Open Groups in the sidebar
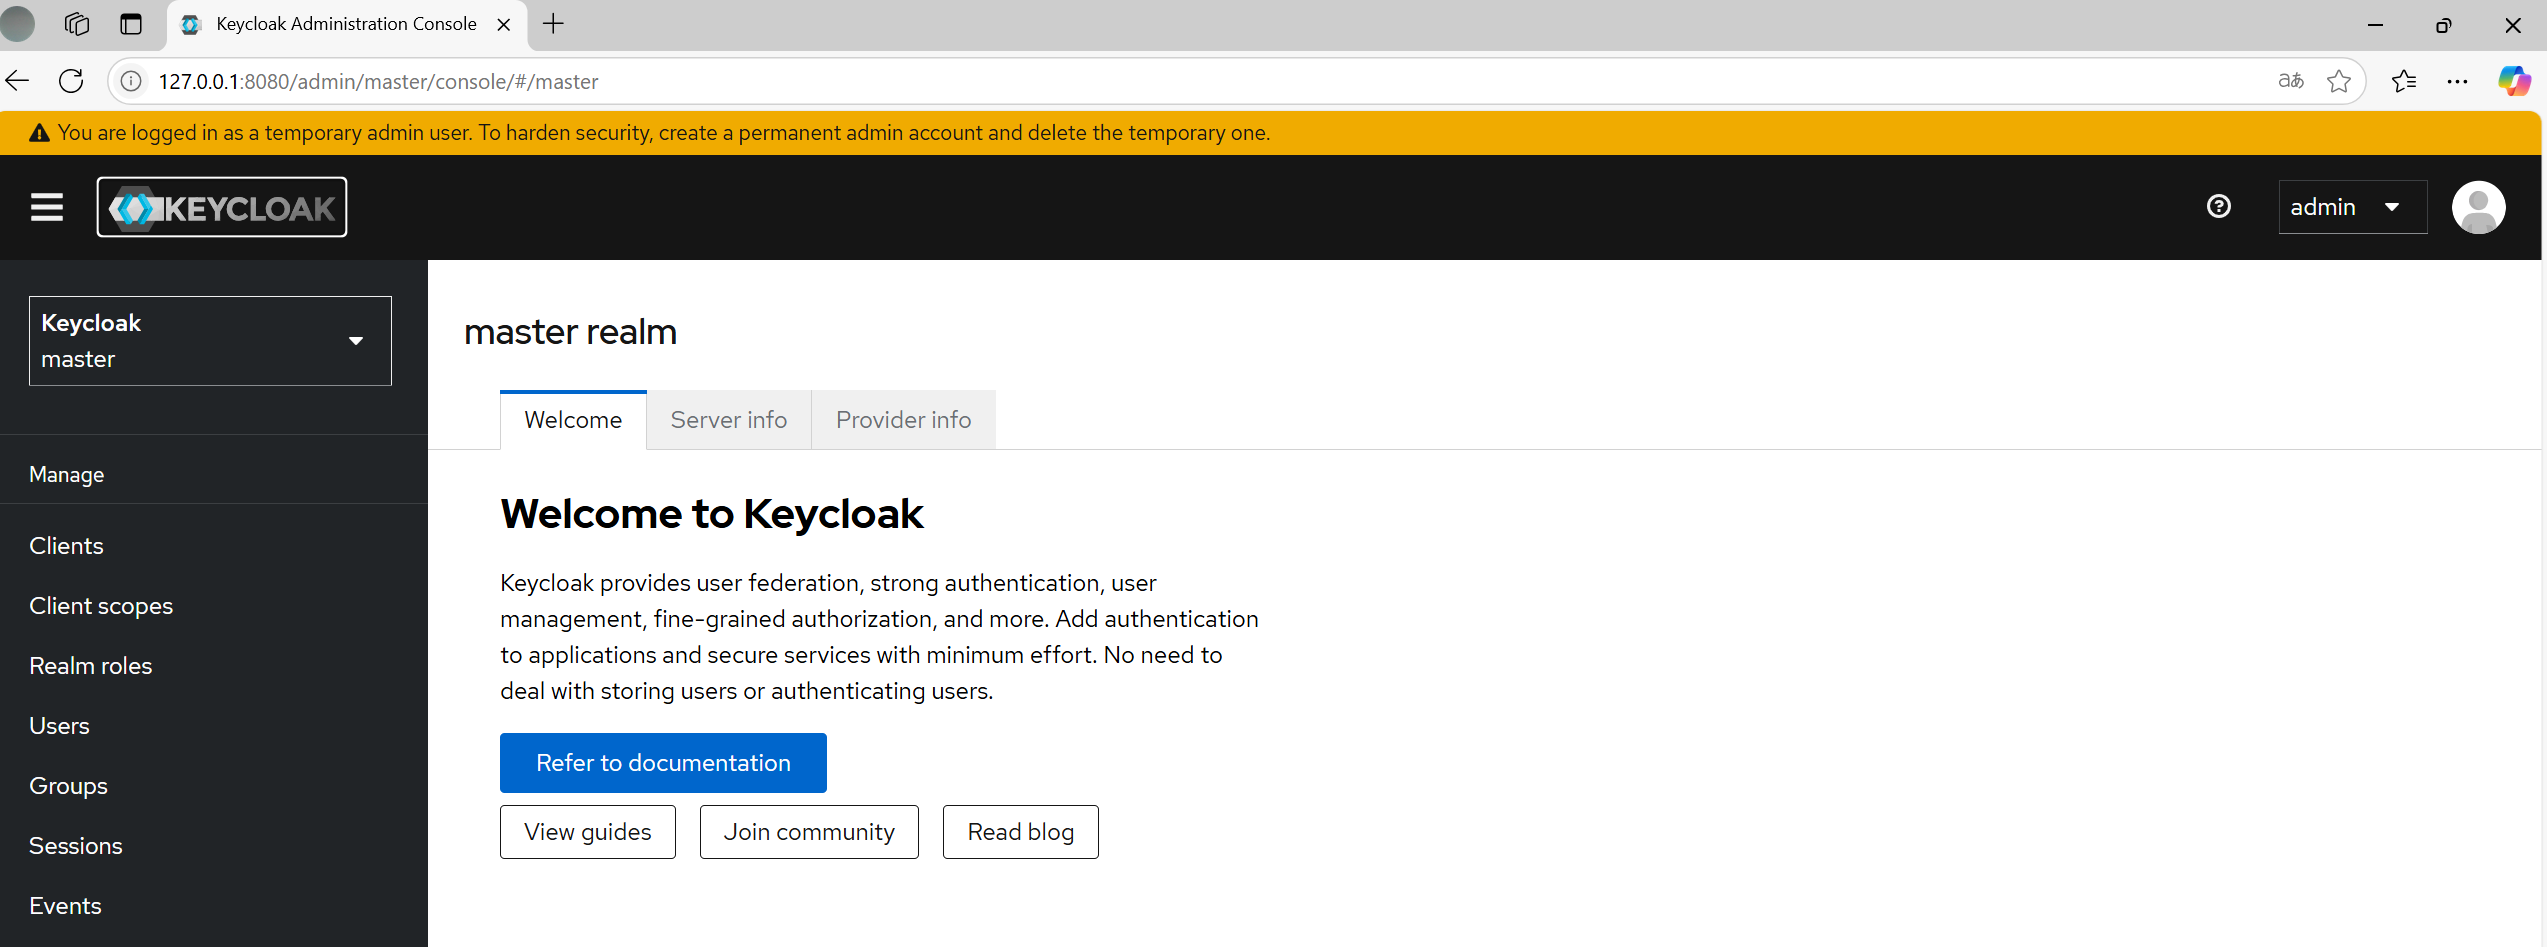The width and height of the screenshot is (2547, 947). (x=68, y=786)
